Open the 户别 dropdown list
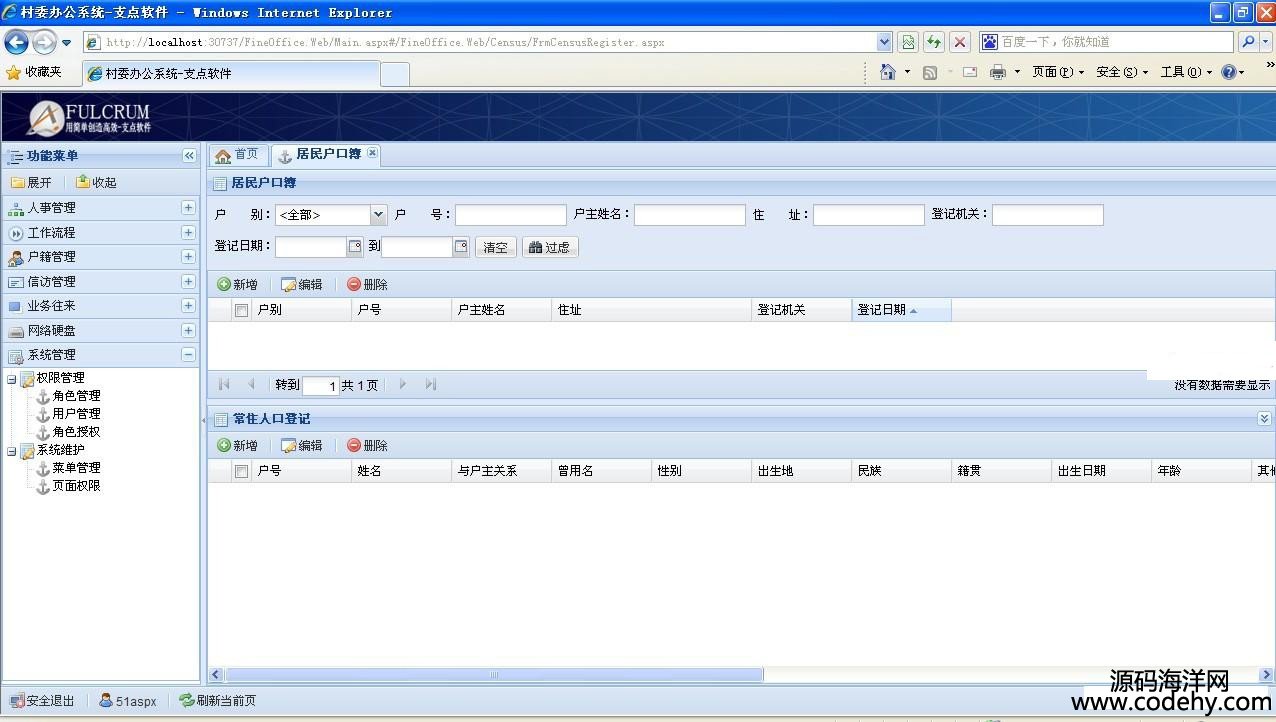This screenshot has height=722, width=1276. tap(378, 215)
